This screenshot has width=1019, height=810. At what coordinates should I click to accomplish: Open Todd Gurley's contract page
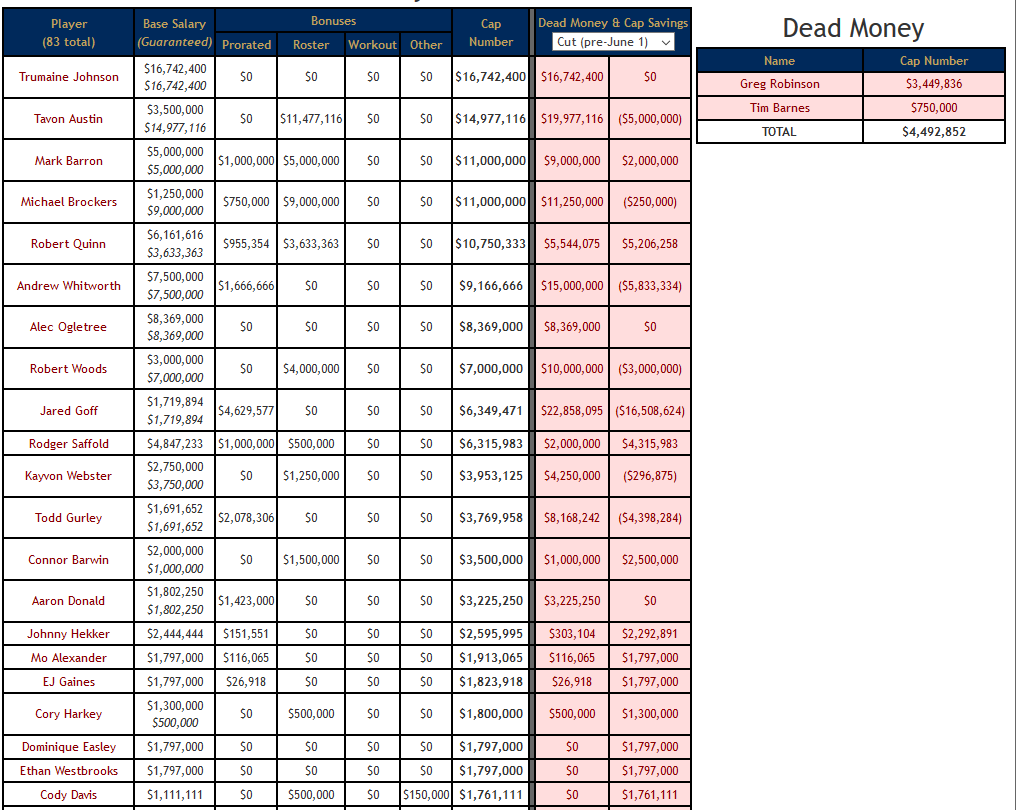[69, 517]
